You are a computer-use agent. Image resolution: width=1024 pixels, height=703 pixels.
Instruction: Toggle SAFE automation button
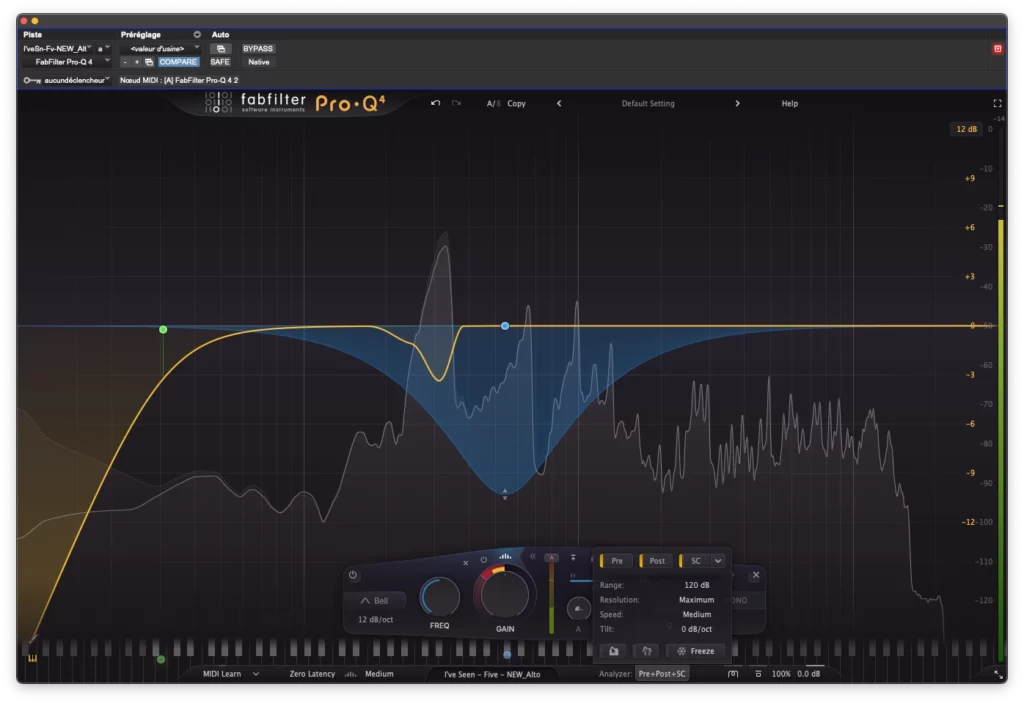pos(220,62)
